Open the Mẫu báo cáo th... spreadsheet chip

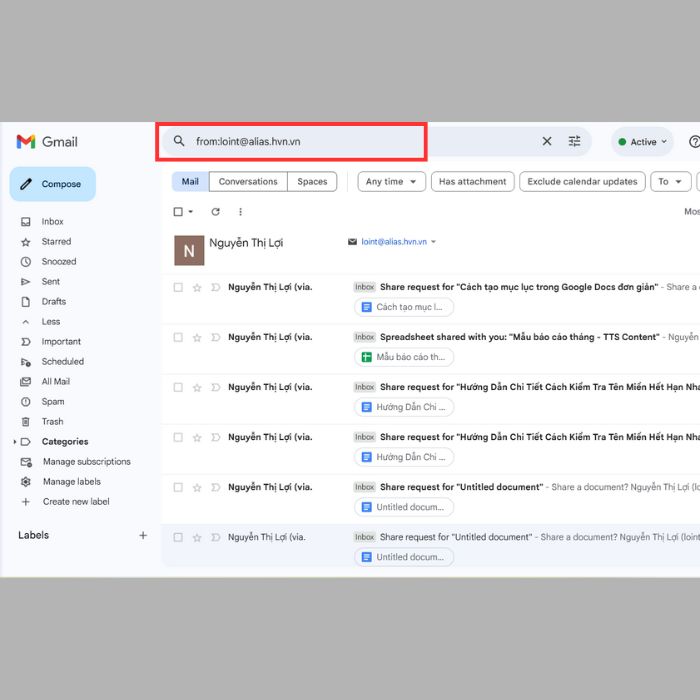404,357
